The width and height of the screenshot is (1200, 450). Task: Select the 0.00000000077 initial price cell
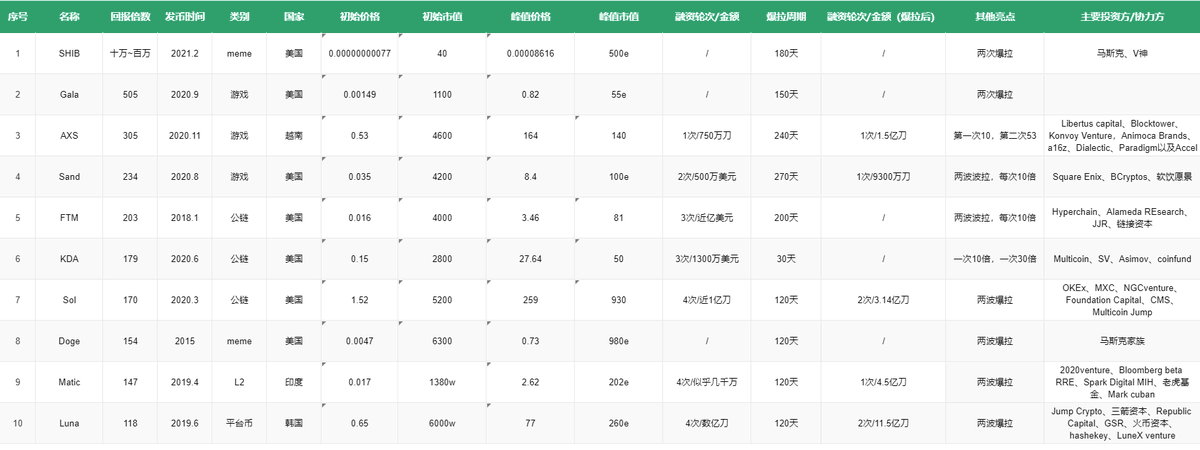pos(360,53)
